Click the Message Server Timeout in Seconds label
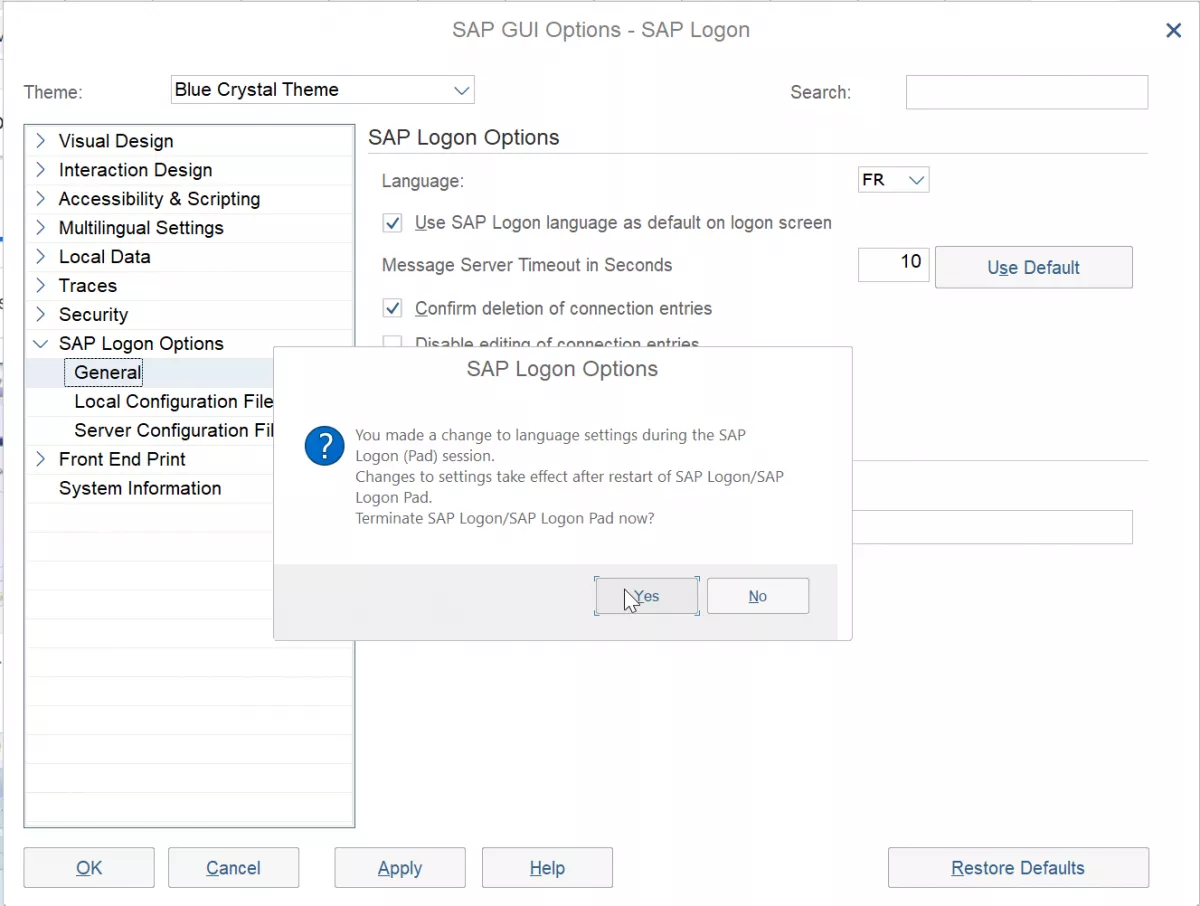Viewport: 1200px width, 906px height. point(527,266)
